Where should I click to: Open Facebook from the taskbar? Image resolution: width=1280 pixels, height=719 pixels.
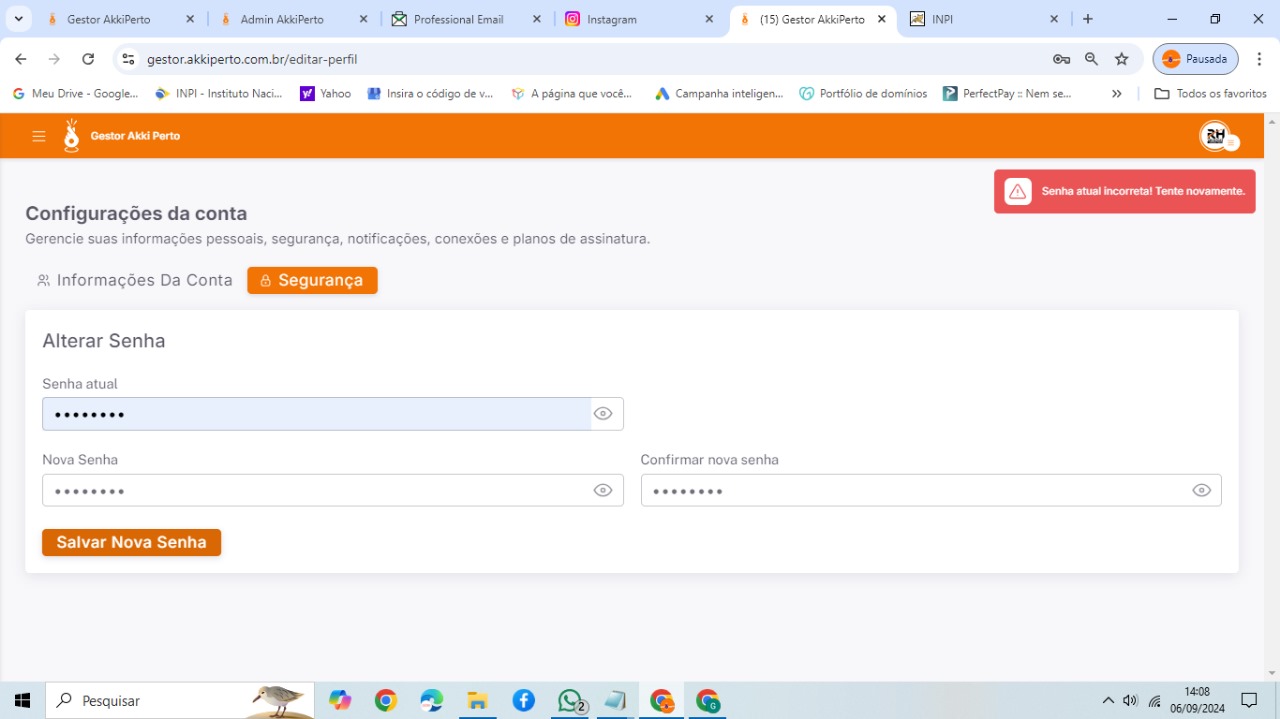[x=524, y=701]
